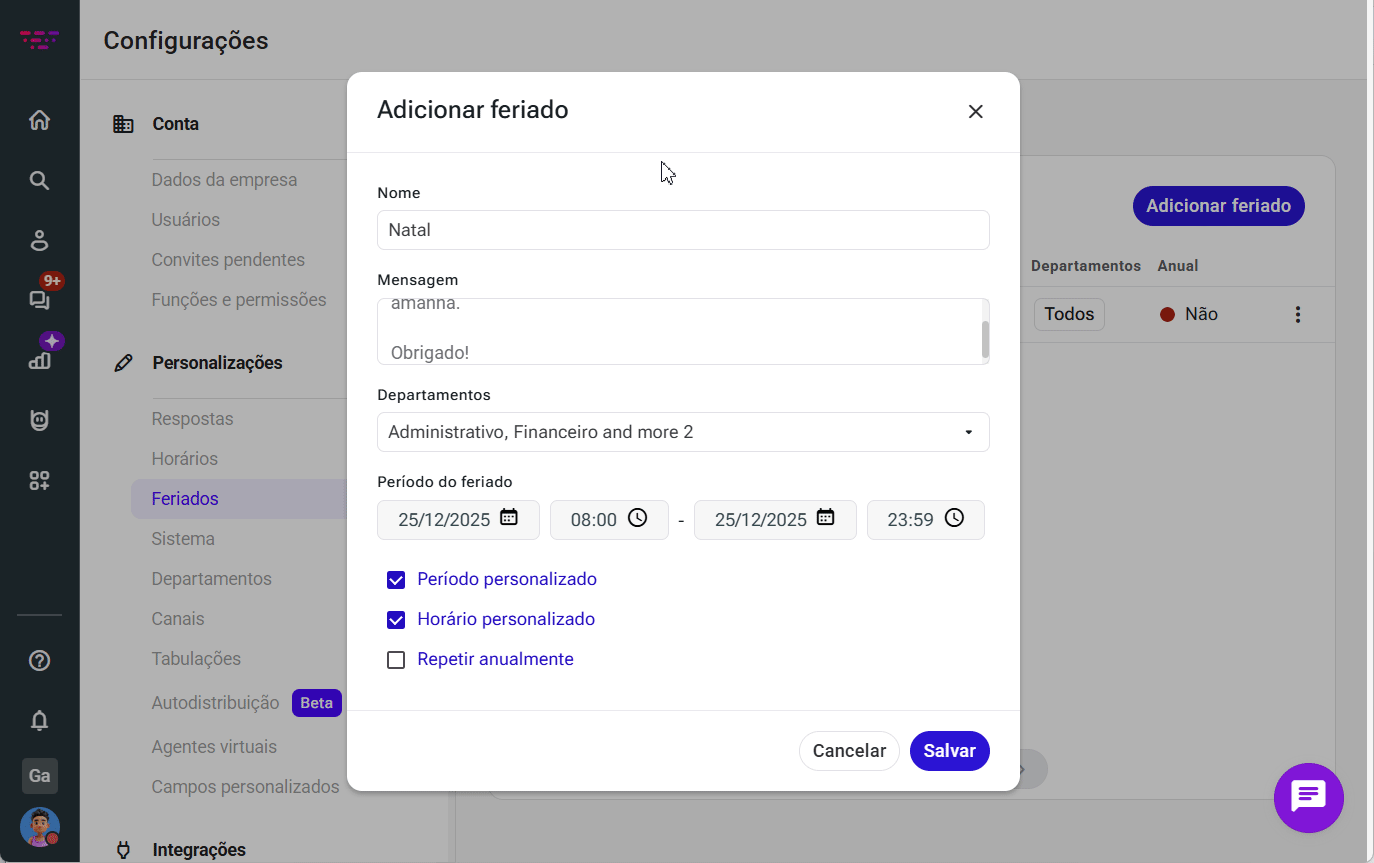Open the help question mark icon
The height and width of the screenshot is (863, 1374).
coord(39,660)
